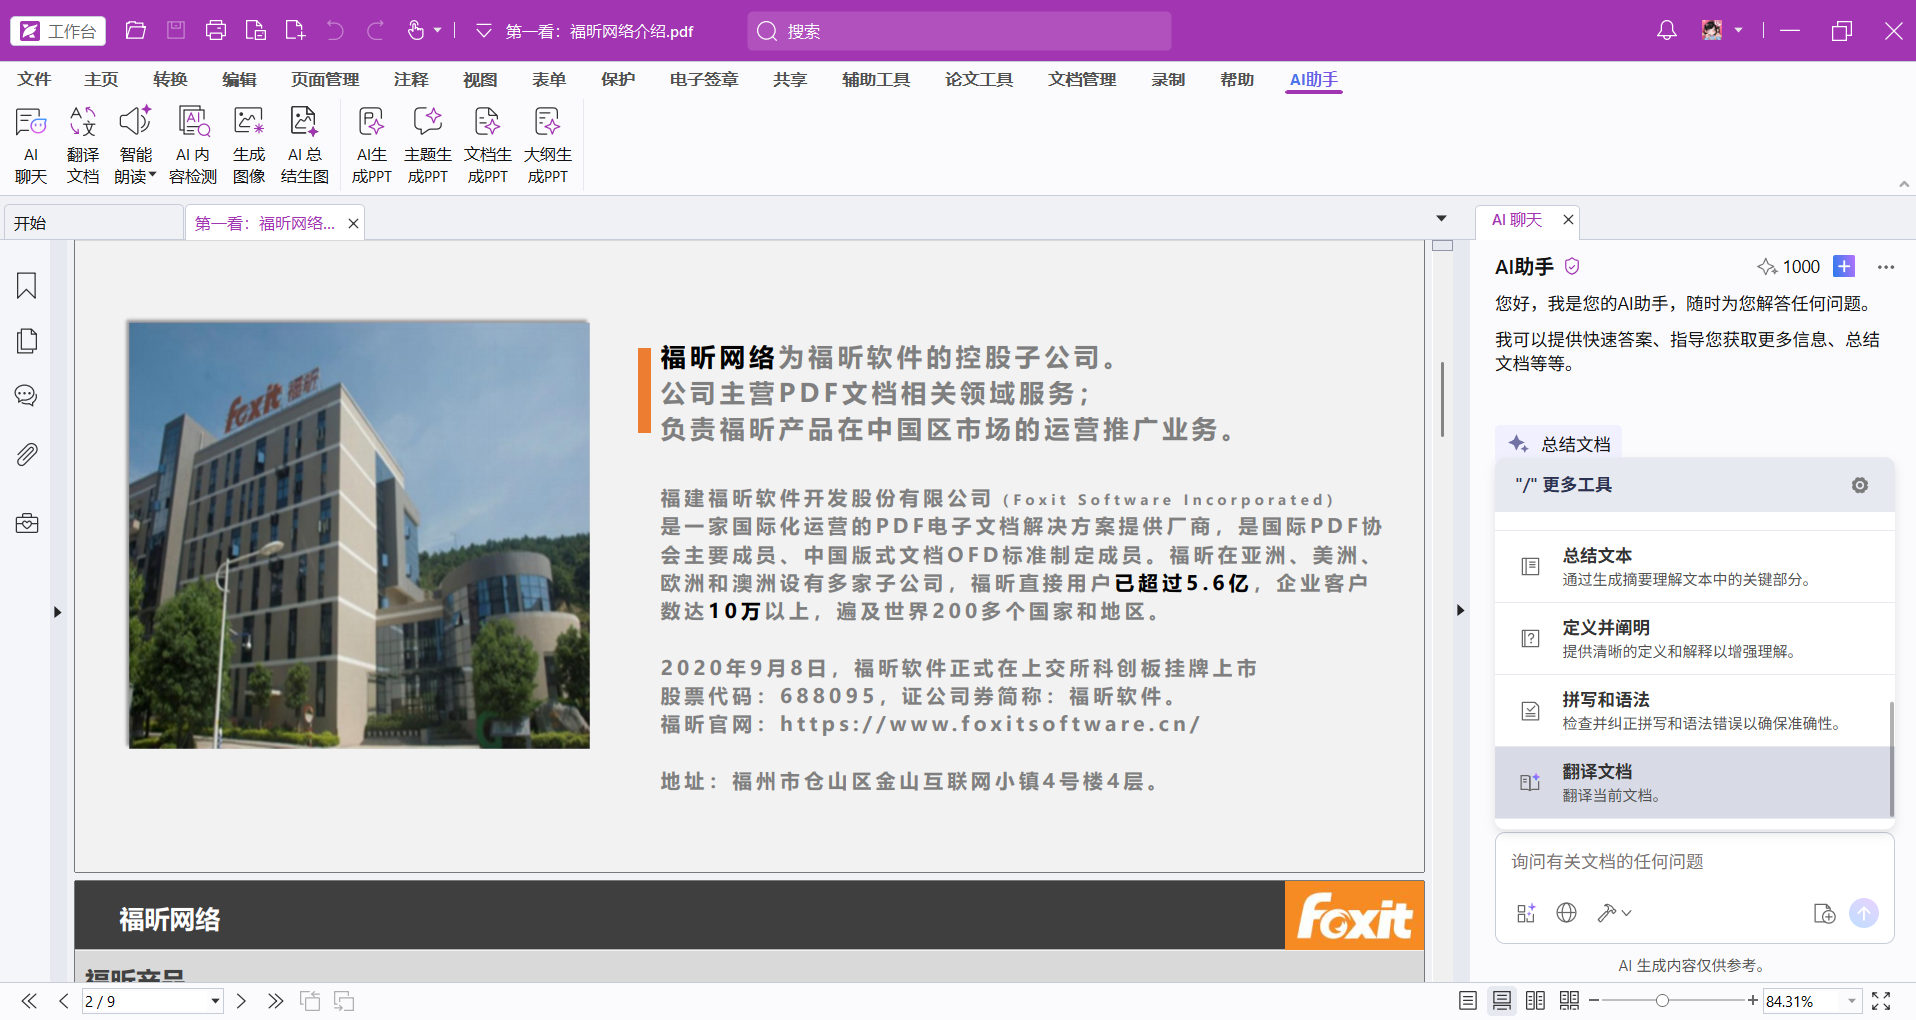Enter full screen mode
The height and width of the screenshot is (1020, 1916).
point(1881,1001)
